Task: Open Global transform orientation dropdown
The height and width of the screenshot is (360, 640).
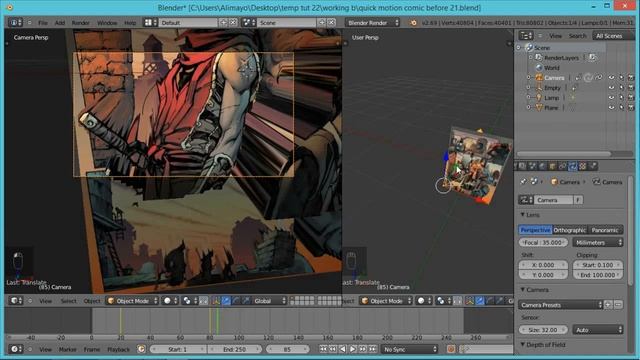Action: 269,301
